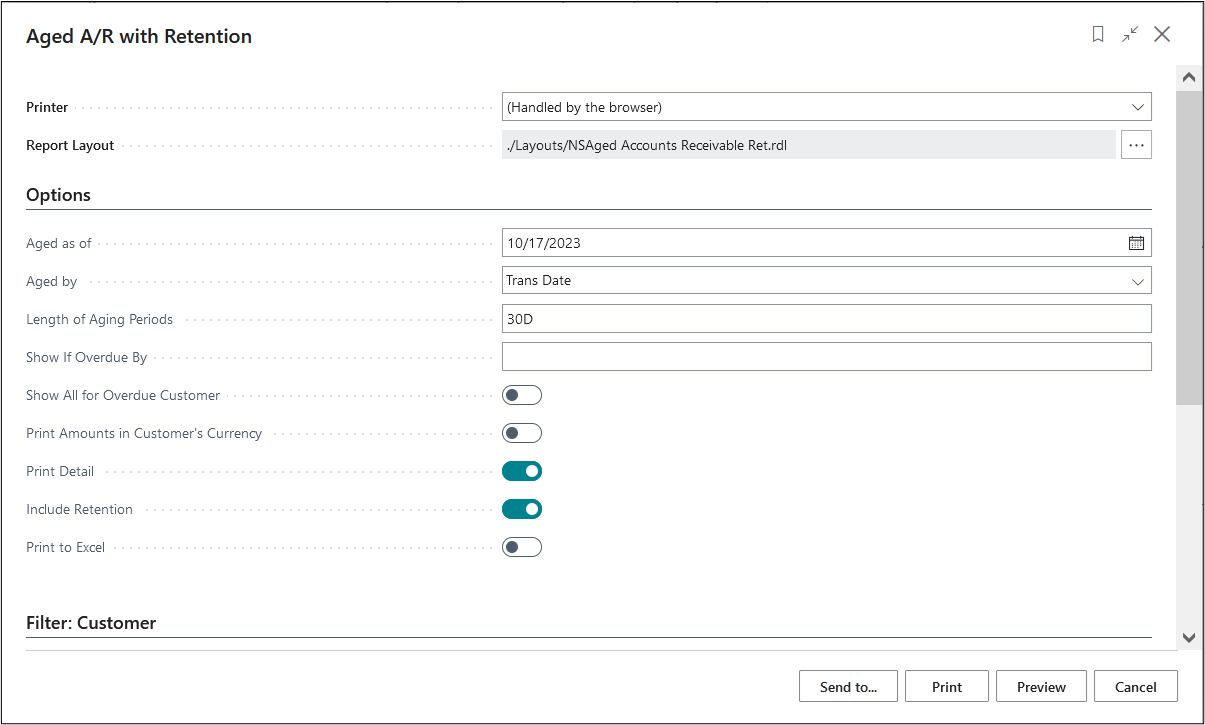Click the Report Layout ellipsis button

(1136, 145)
